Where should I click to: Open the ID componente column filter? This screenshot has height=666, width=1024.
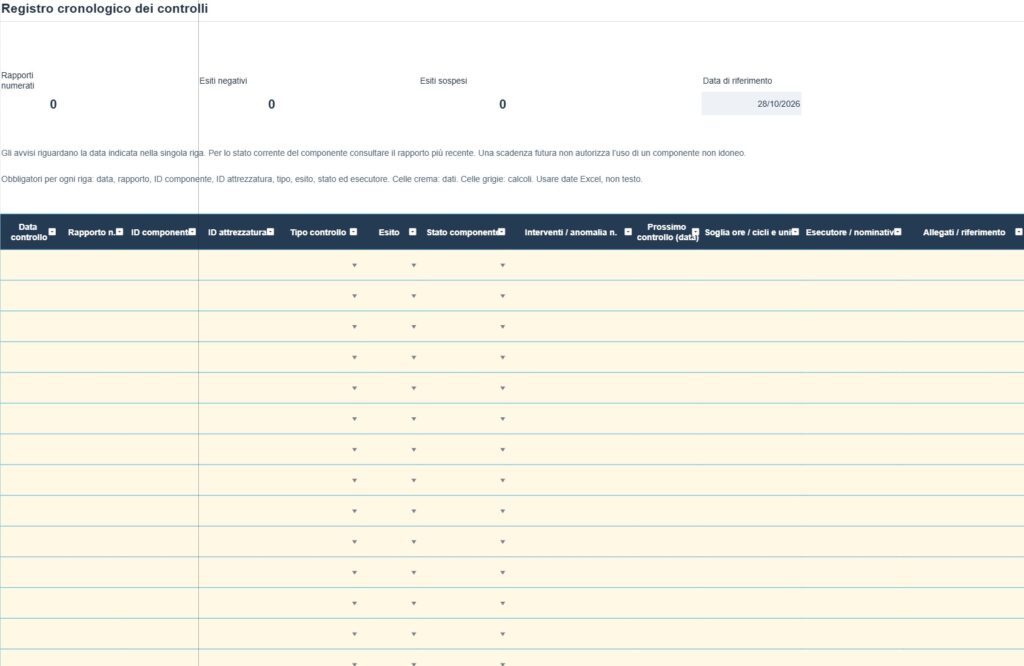point(192,232)
